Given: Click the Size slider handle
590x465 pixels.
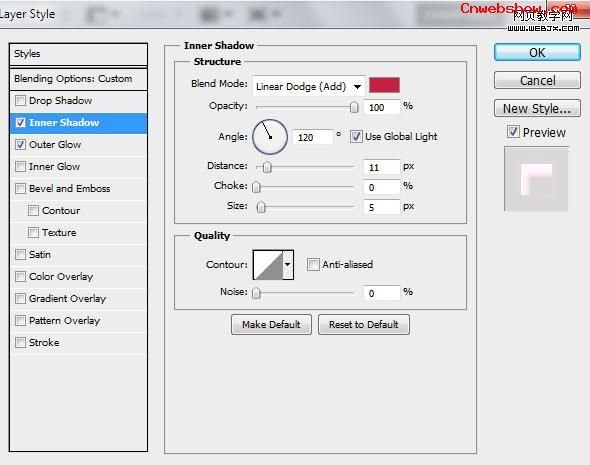Looking at the screenshot, I should 261,207.
